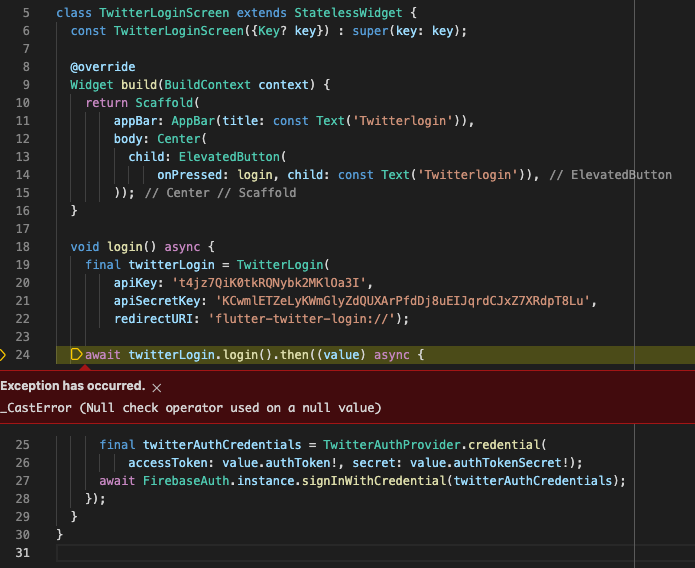Click the 'Exception has occurred.' heading

73,386
